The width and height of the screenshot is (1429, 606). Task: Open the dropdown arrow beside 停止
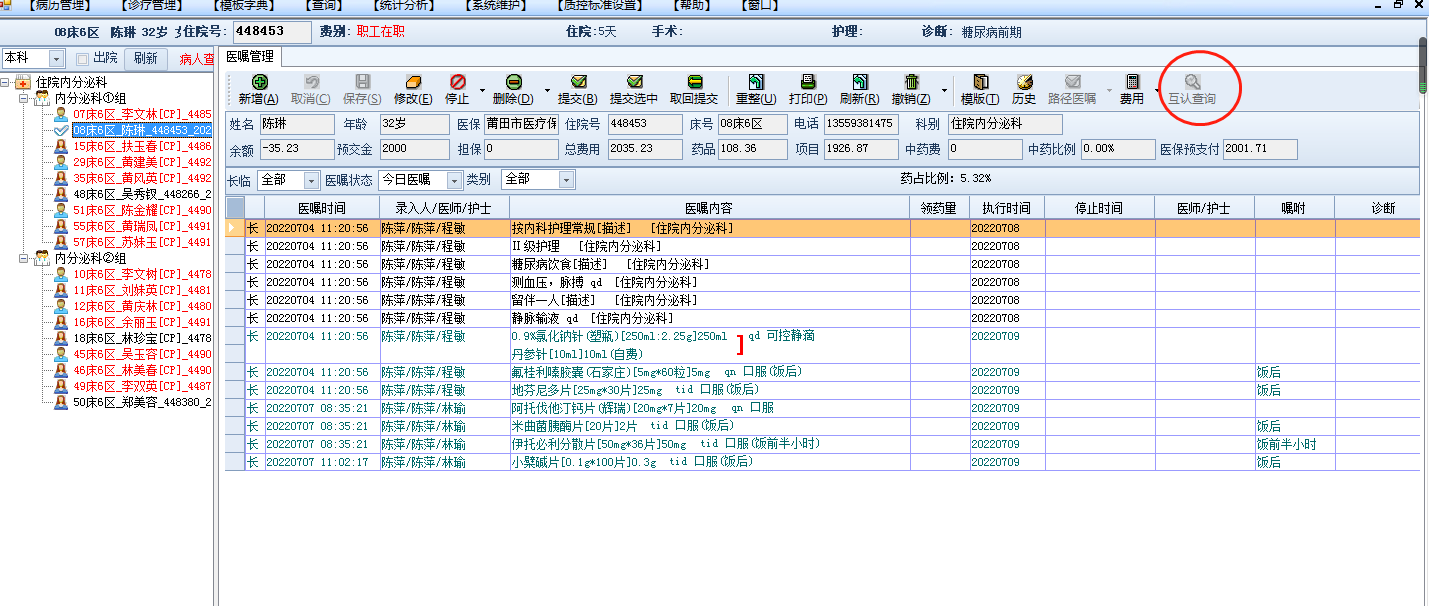(x=482, y=90)
